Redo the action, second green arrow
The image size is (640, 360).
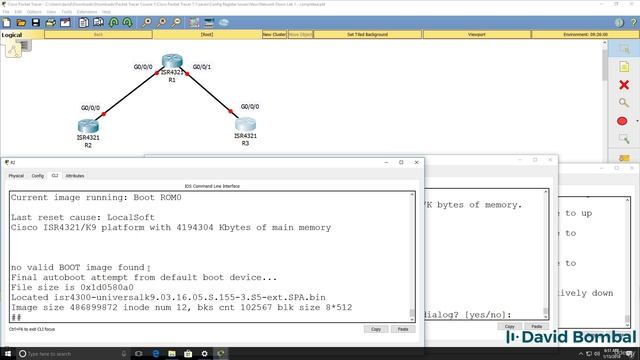click(127, 23)
